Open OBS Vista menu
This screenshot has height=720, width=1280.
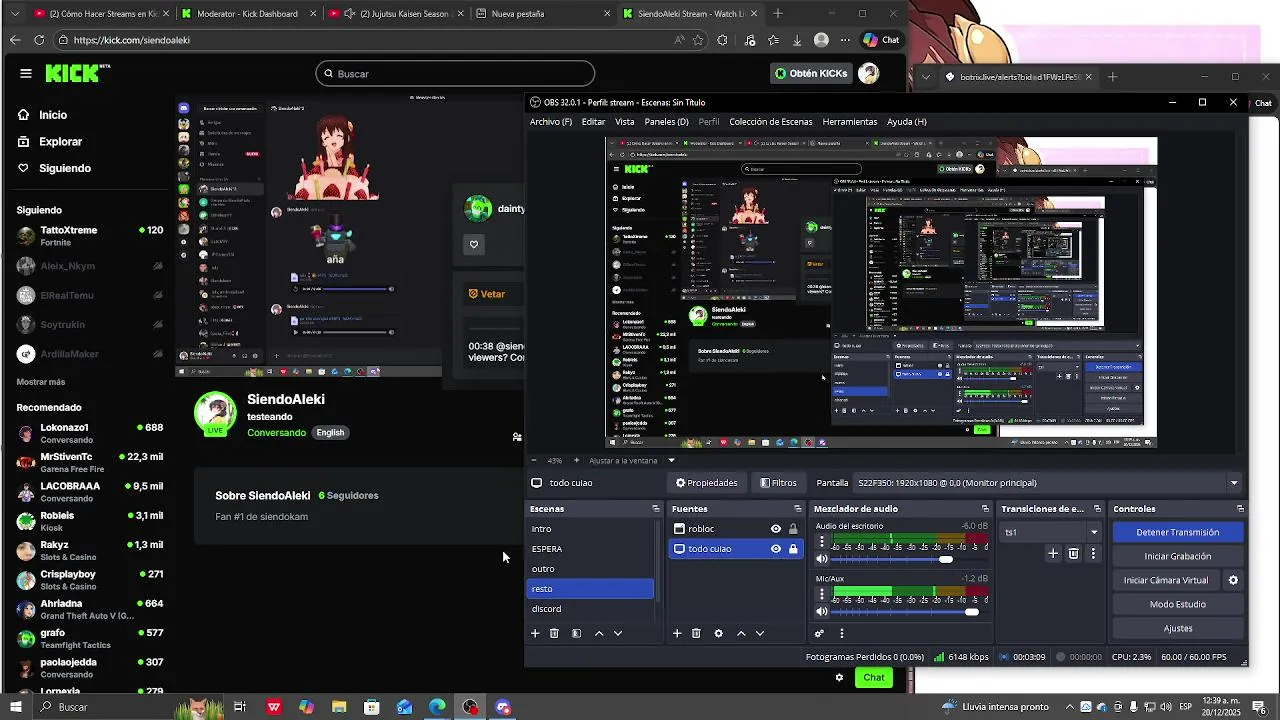[625, 122]
